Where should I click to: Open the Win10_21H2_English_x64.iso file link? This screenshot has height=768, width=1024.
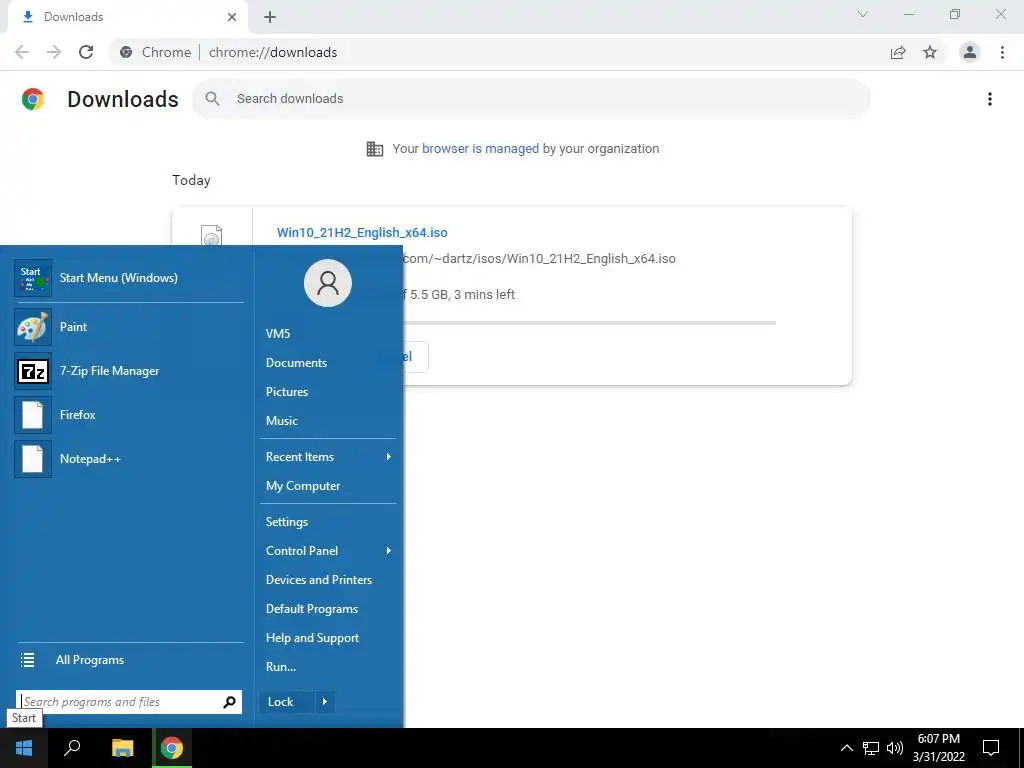362,232
